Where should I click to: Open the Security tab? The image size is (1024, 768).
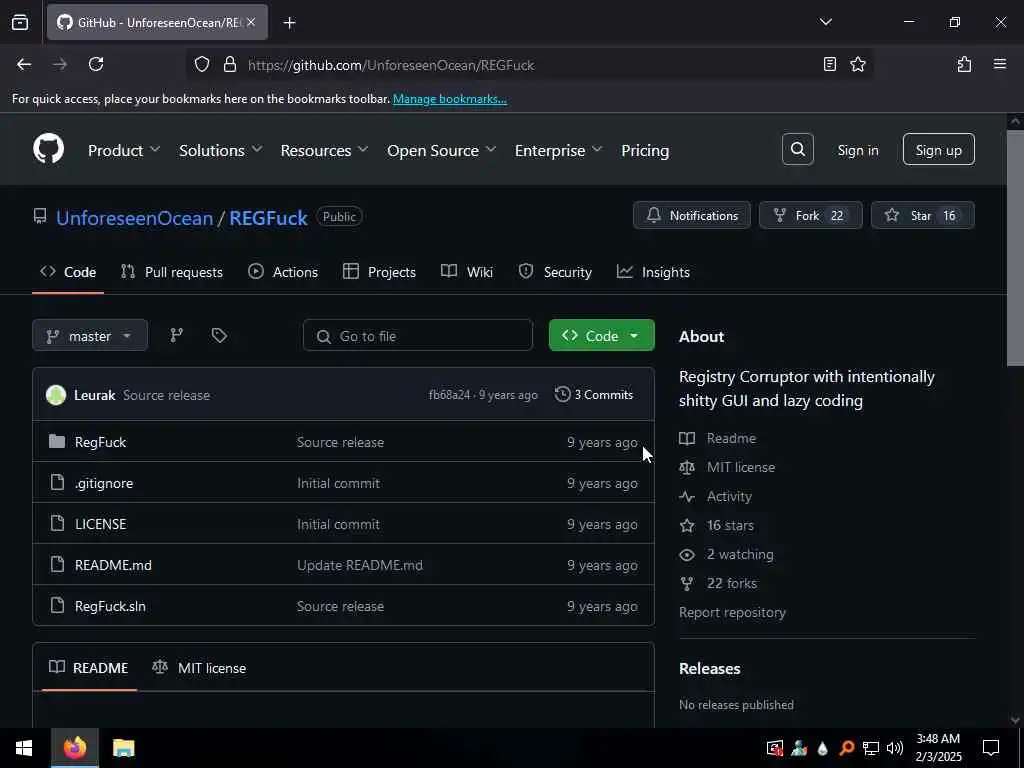[555, 272]
